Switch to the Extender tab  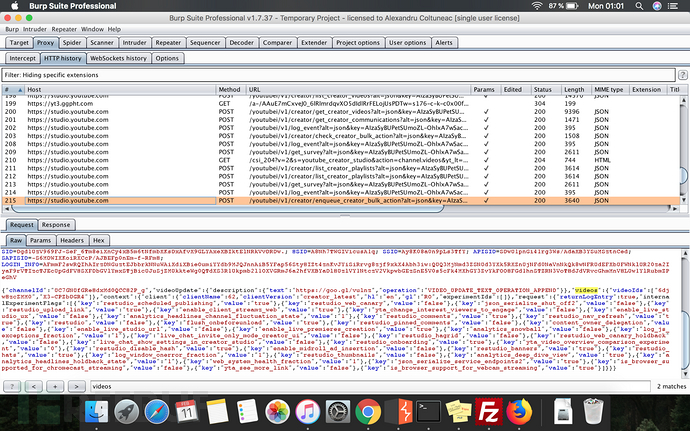(x=314, y=43)
